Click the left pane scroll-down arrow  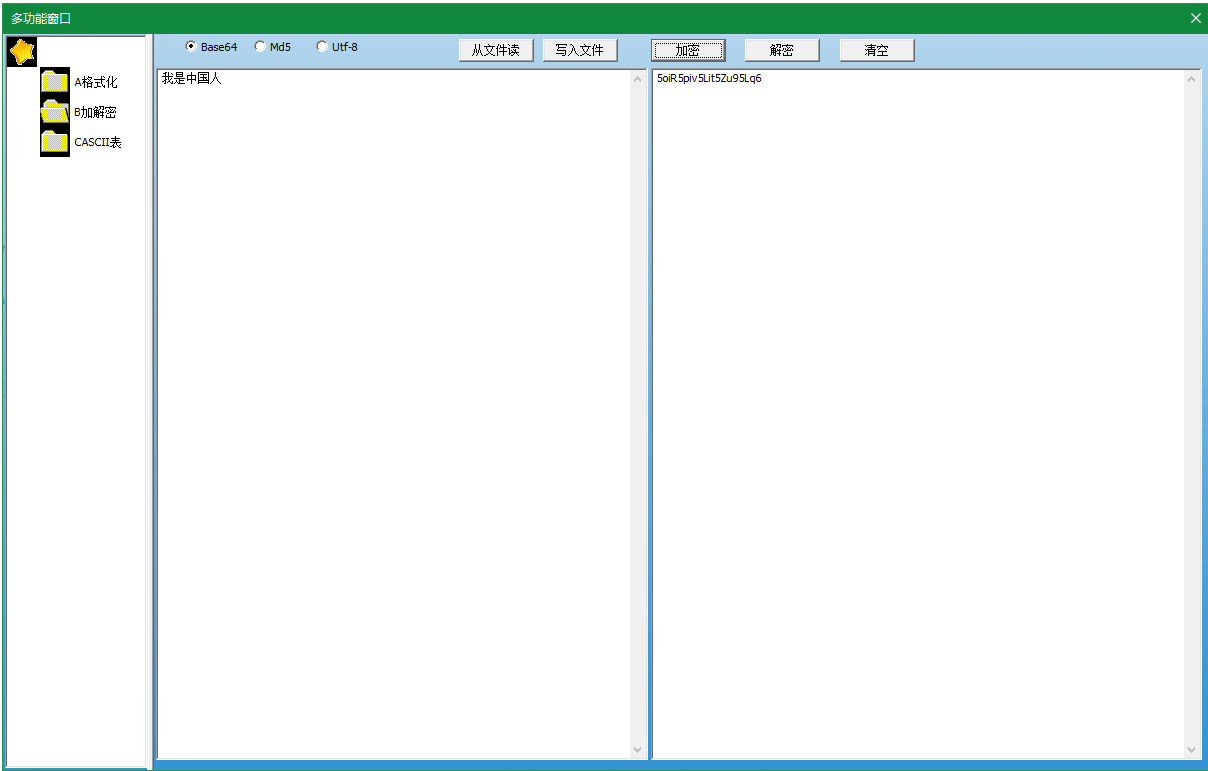point(639,749)
